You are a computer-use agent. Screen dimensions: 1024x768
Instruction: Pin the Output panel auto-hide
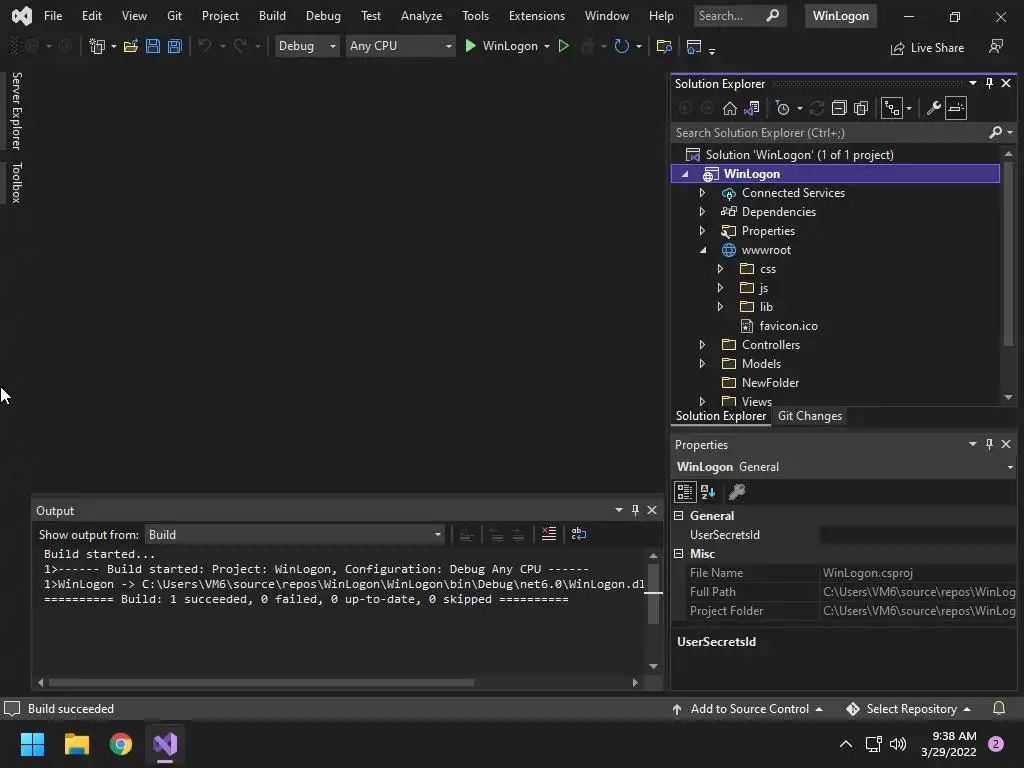635,510
